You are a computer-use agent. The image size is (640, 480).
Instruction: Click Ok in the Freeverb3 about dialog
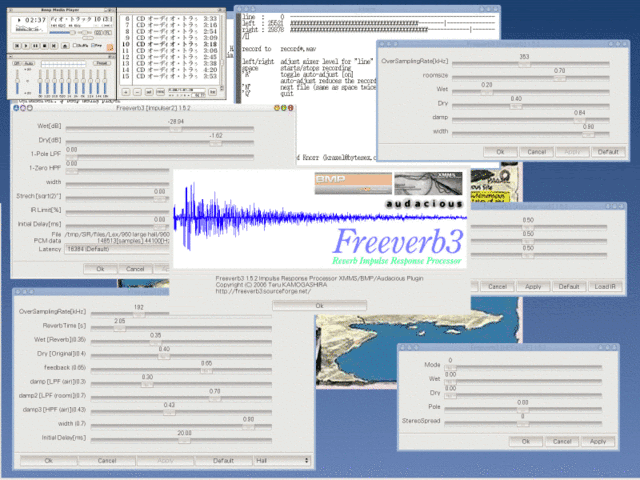point(319,304)
